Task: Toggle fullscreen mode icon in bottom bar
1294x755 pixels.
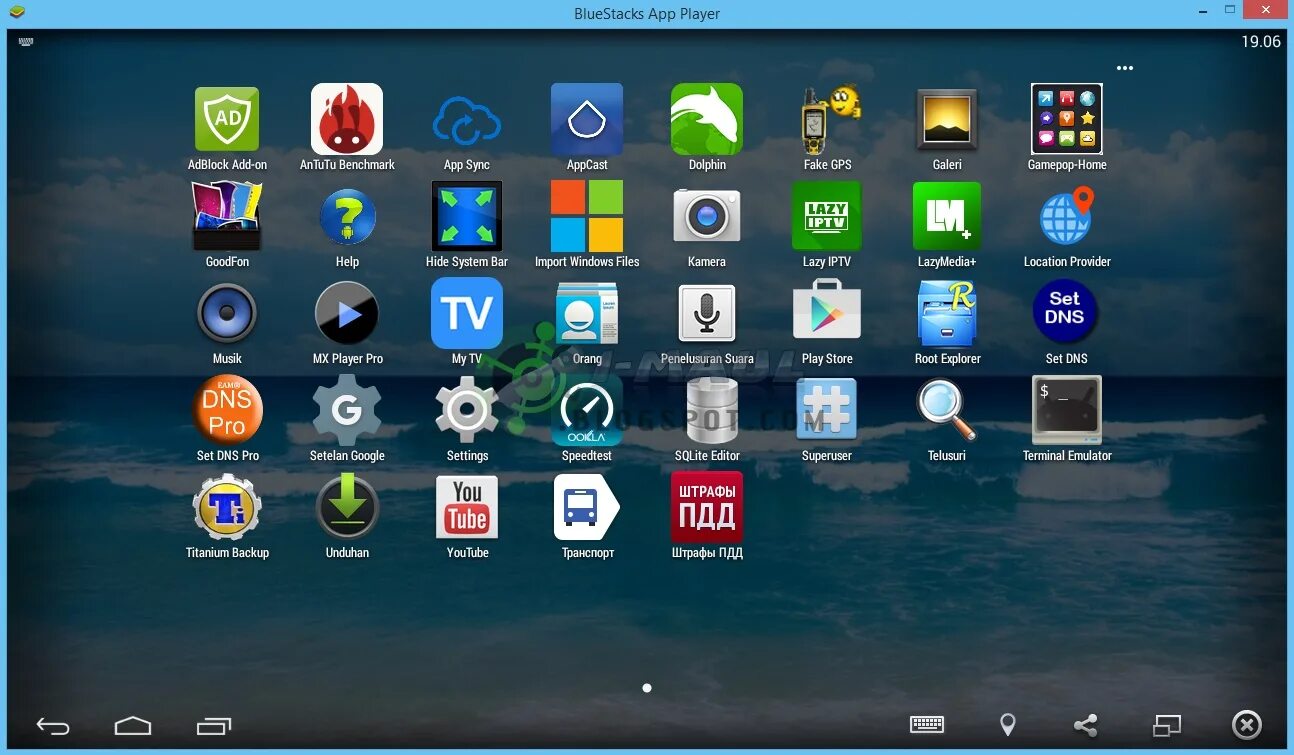Action: click(1167, 725)
